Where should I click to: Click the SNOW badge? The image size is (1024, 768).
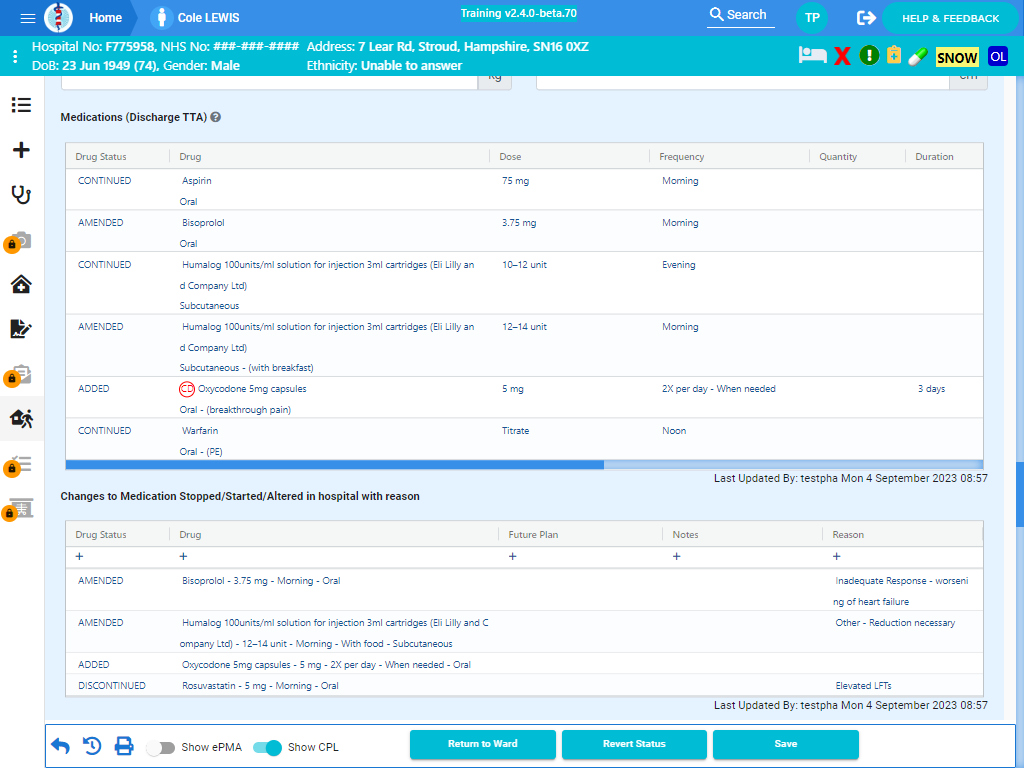point(957,57)
